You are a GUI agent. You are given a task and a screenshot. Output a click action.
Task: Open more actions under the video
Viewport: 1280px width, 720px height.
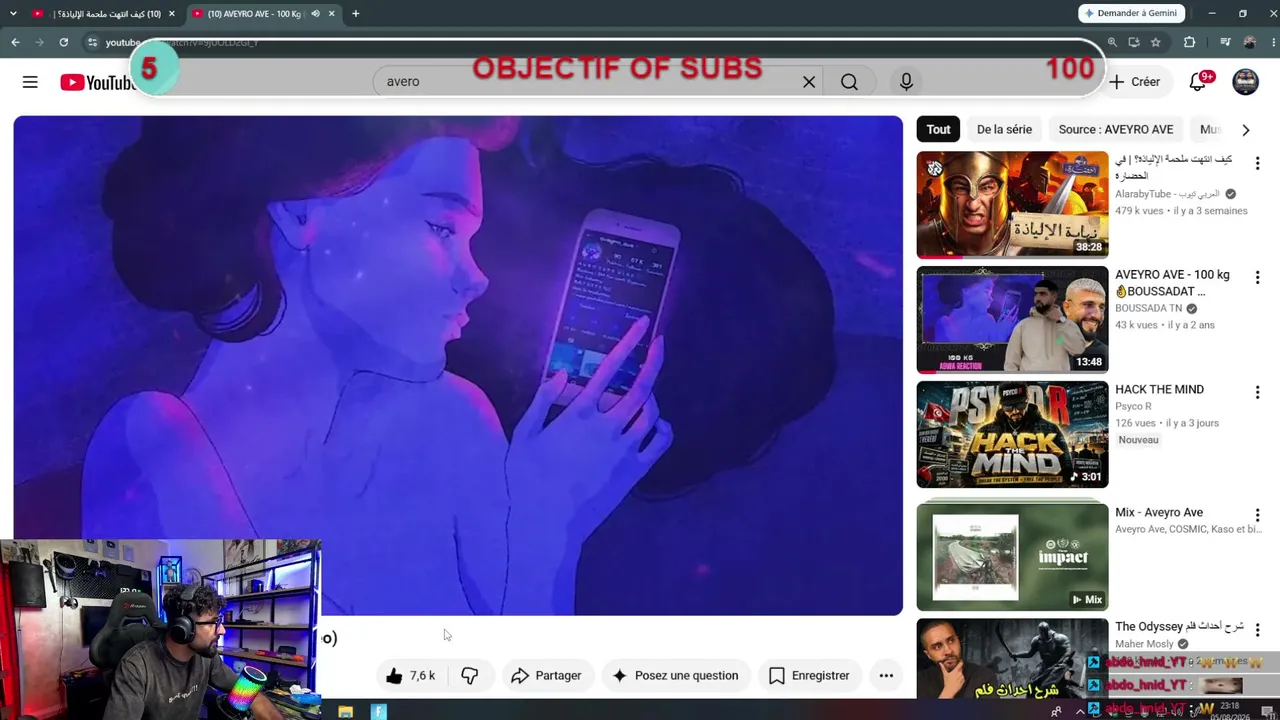pyautogui.click(x=886, y=676)
